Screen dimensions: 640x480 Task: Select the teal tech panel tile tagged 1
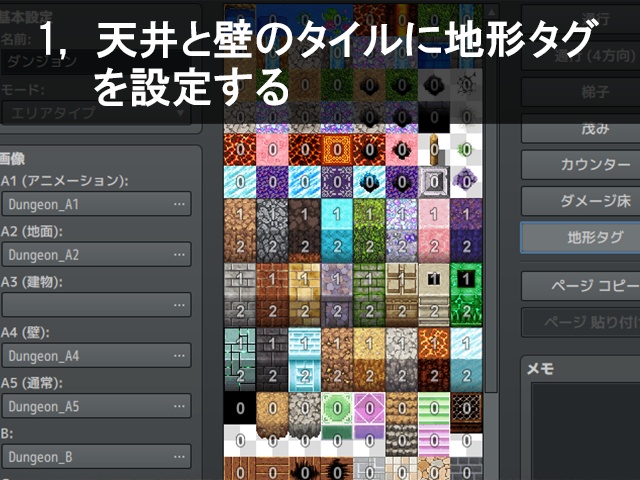[x=240, y=344]
